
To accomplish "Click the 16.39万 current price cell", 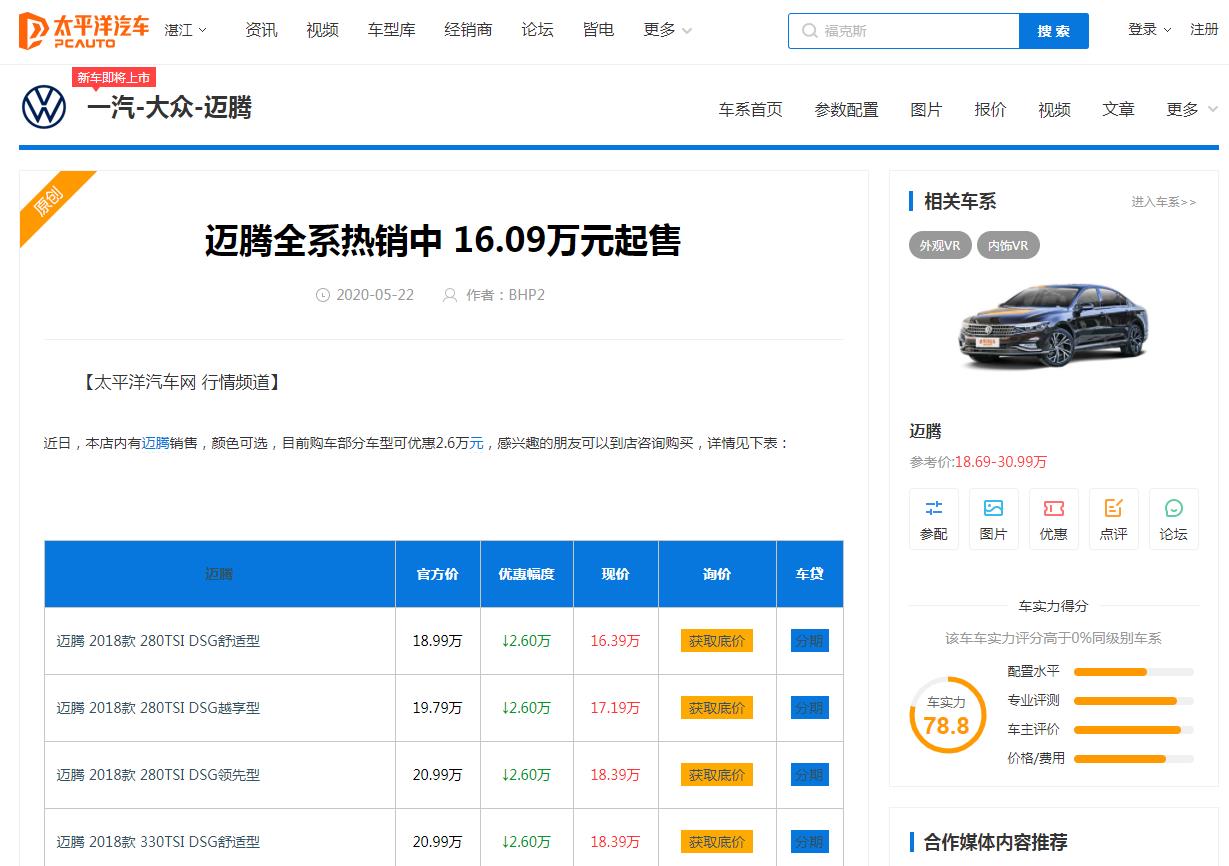I will tap(615, 641).
